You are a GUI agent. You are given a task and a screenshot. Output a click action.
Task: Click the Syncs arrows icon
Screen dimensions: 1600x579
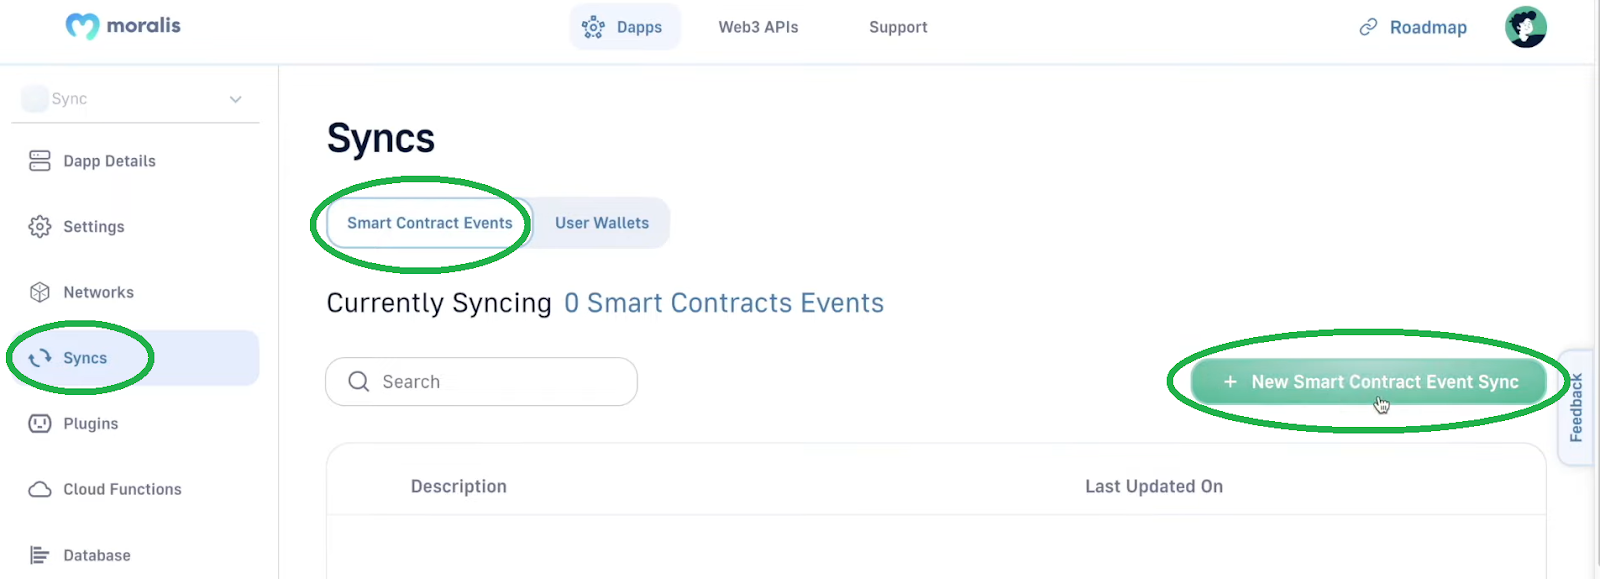click(40, 358)
